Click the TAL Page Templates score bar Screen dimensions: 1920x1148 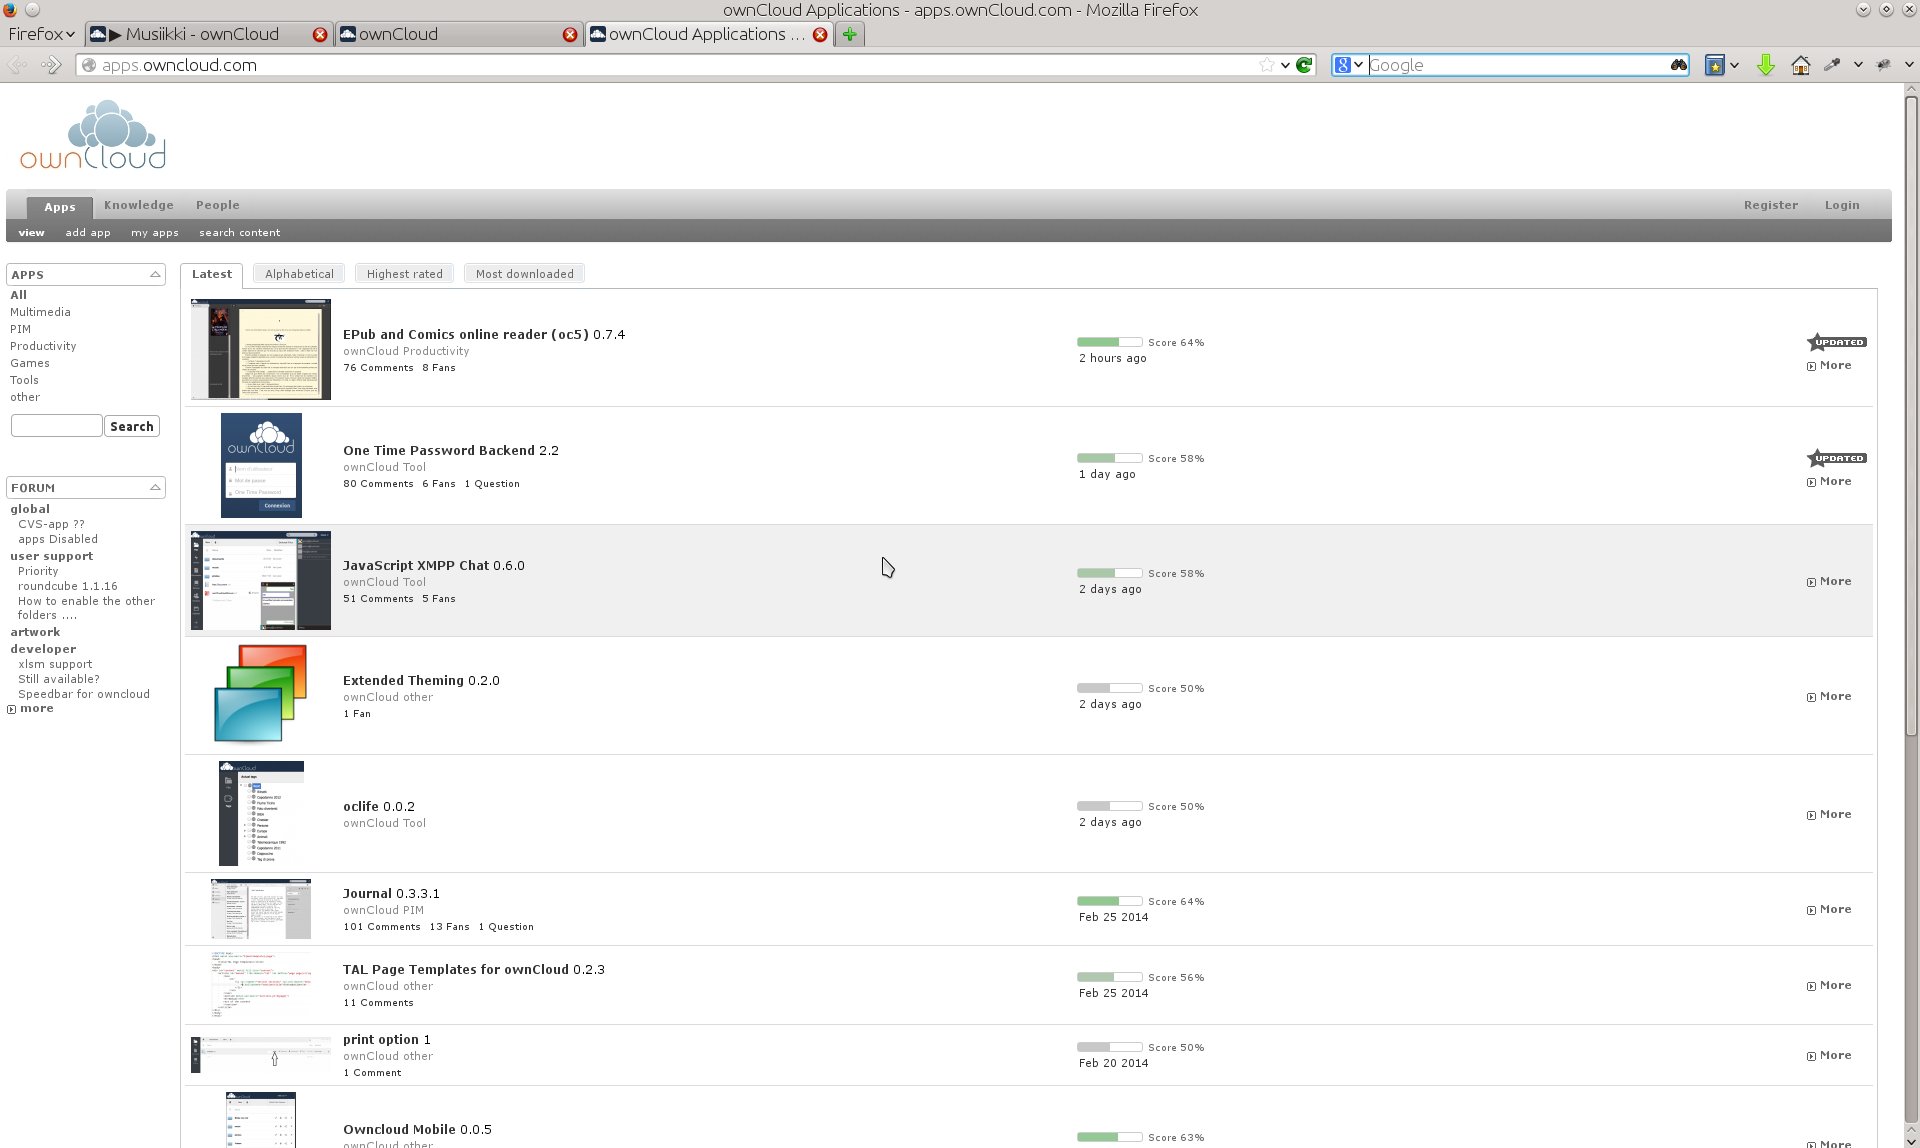(x=1109, y=977)
